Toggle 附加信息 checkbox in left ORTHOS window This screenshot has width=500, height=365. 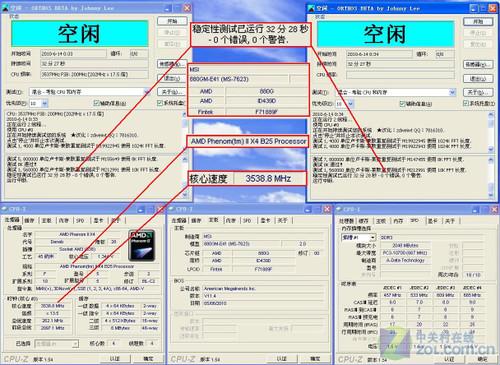[96, 103]
